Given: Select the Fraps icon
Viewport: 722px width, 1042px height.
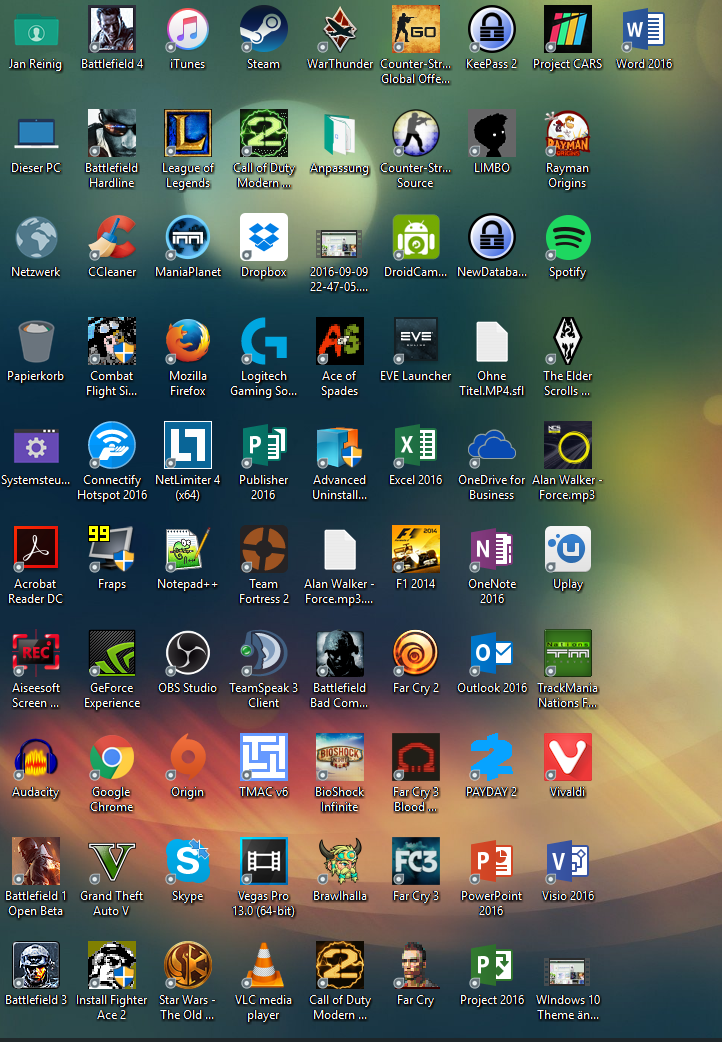Looking at the screenshot, I should [112, 549].
